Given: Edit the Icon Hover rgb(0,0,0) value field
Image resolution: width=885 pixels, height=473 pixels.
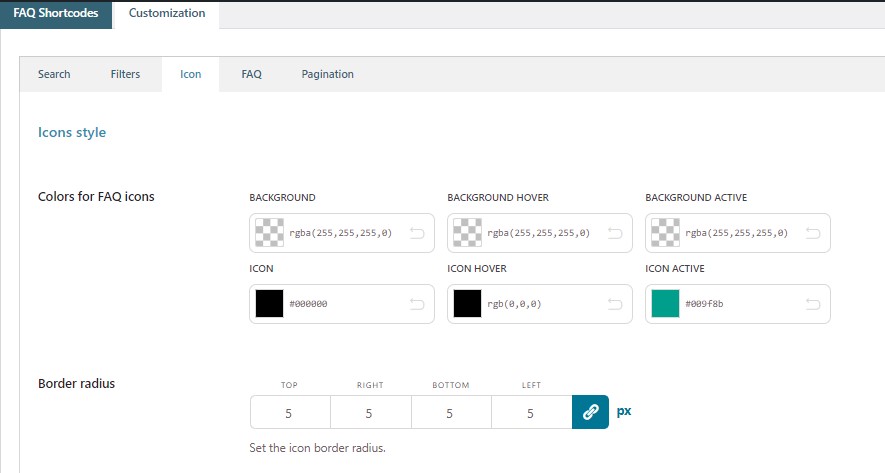Looking at the screenshot, I should 539,304.
